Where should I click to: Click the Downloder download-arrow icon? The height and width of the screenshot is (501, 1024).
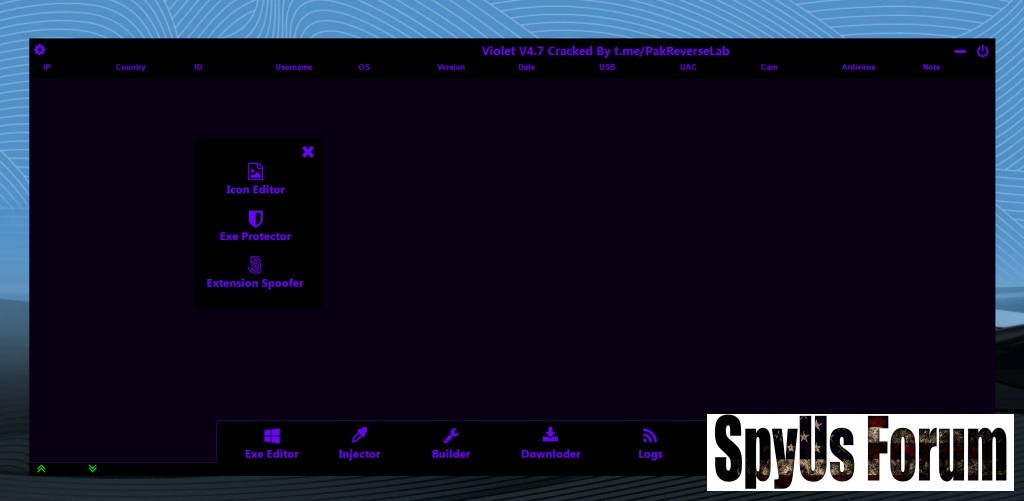click(x=550, y=436)
